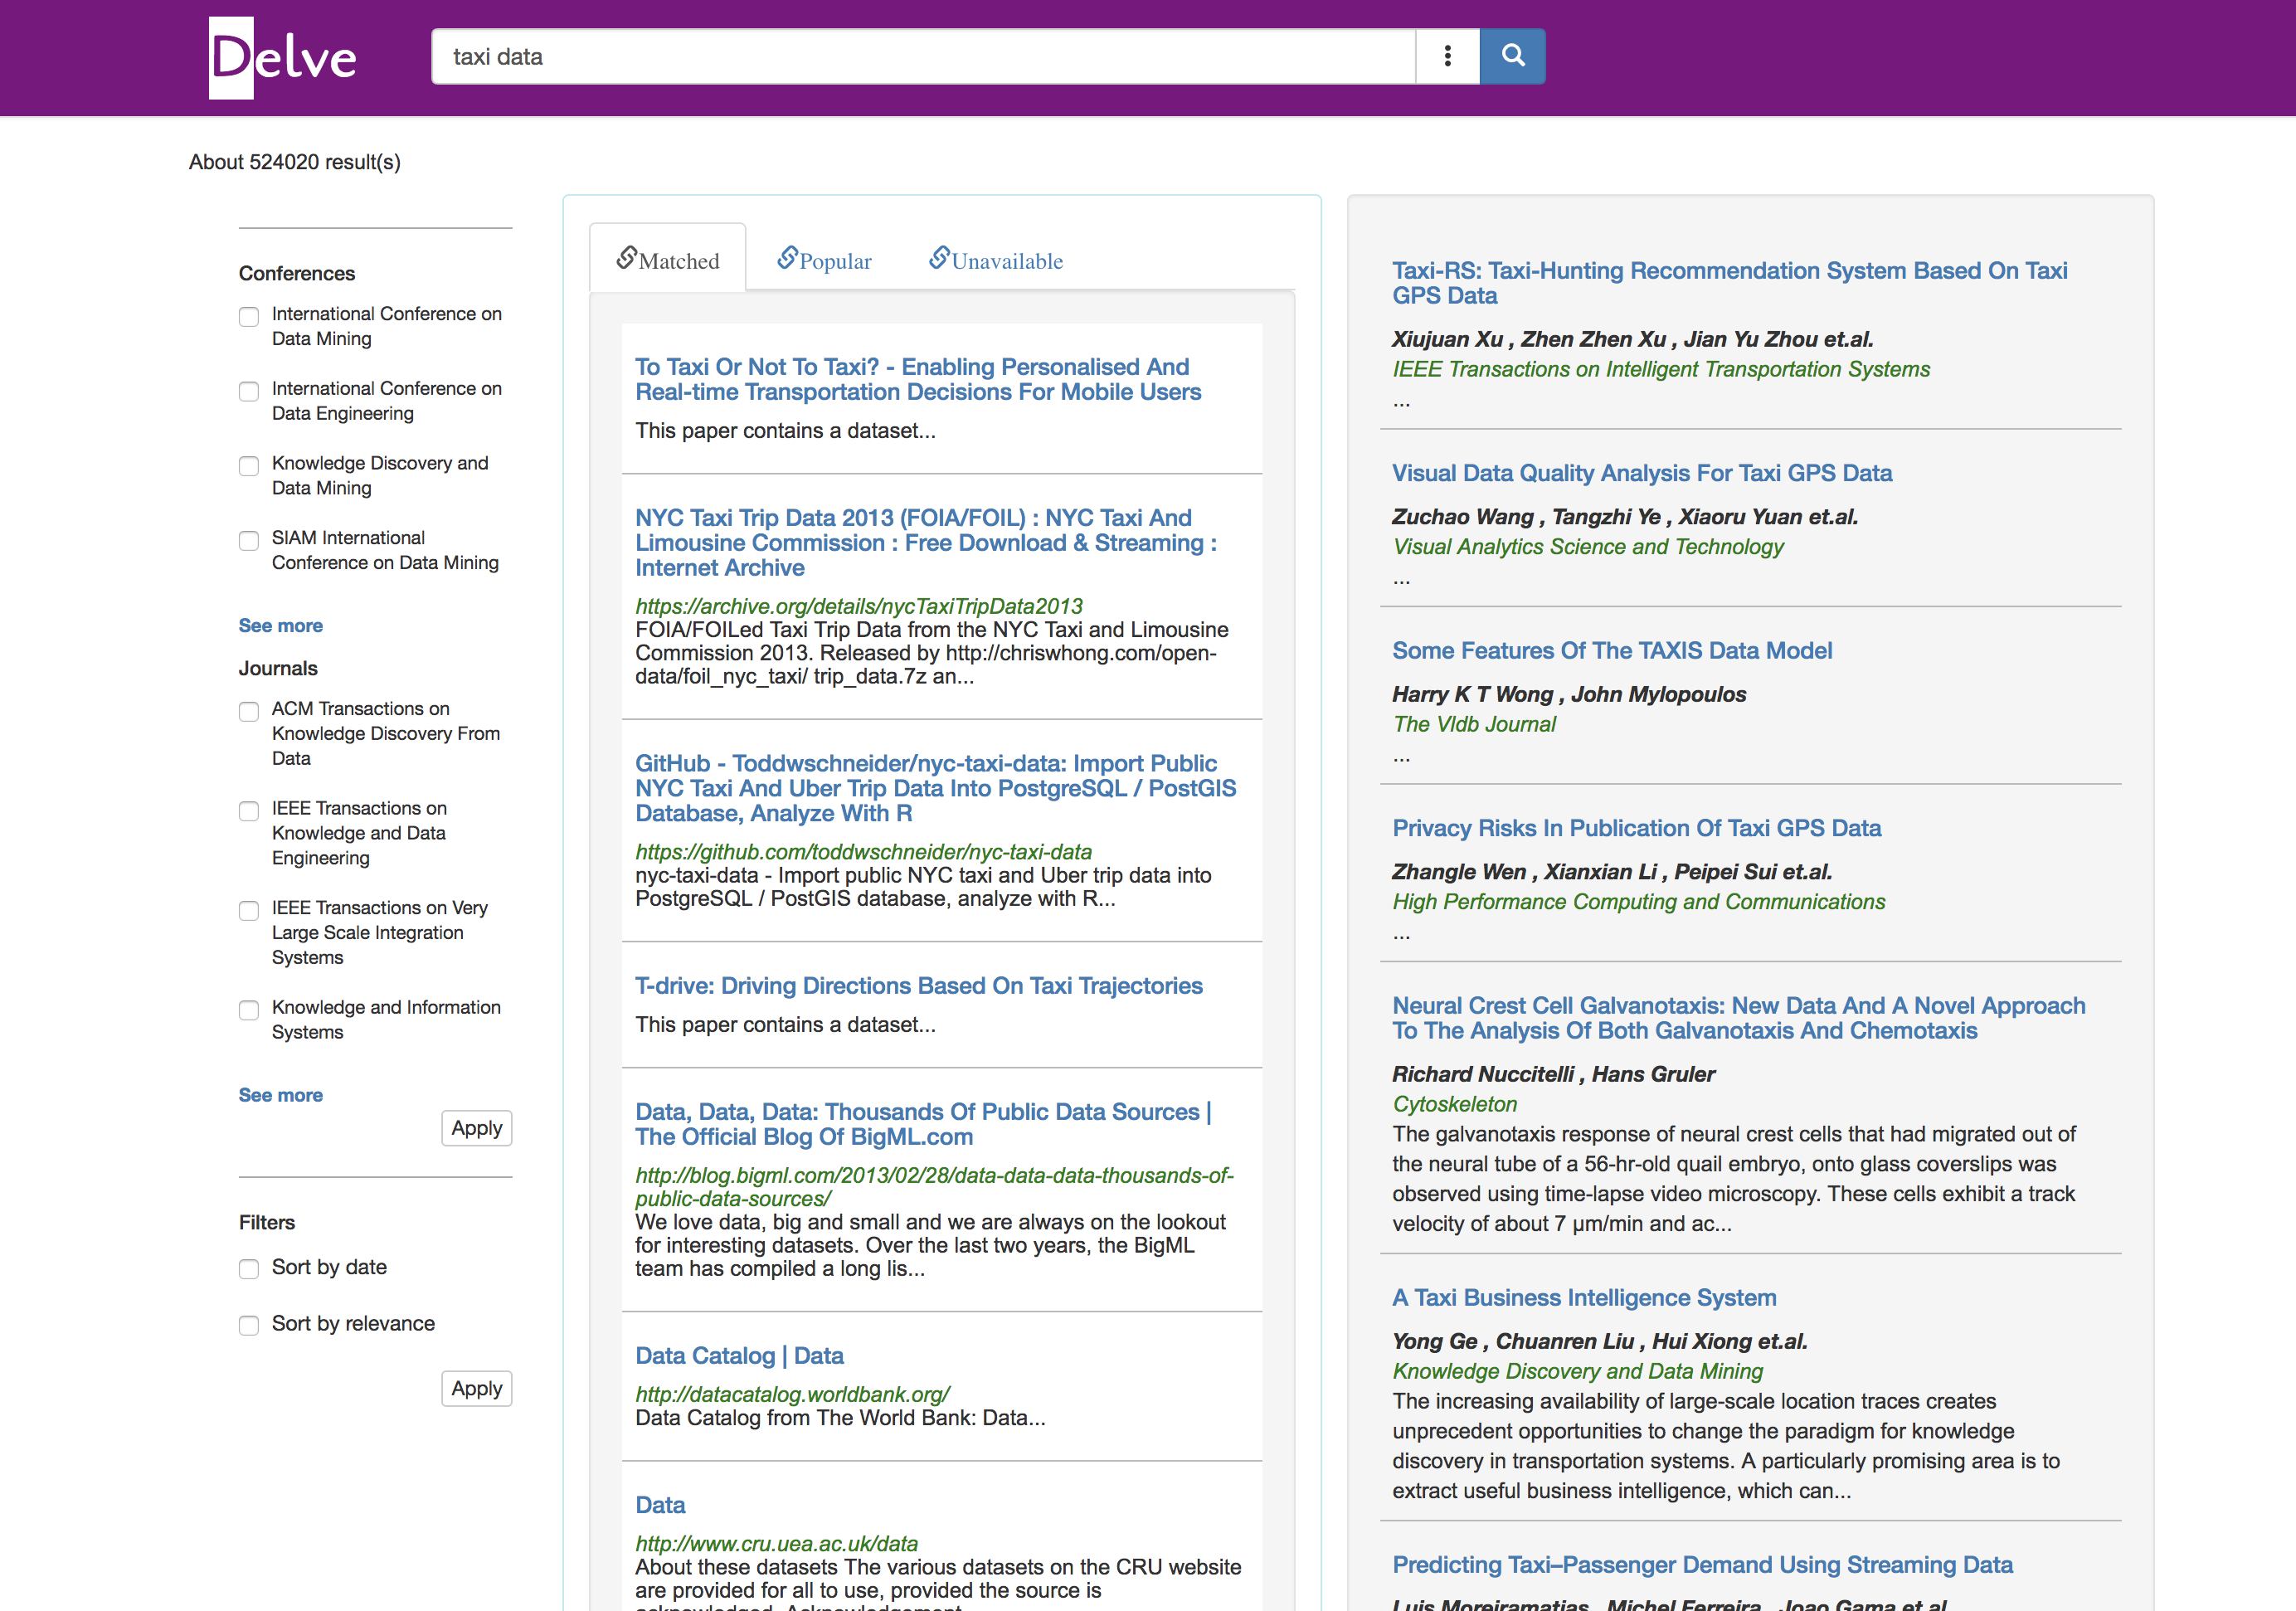
Task: Click authors Xiujuan Xu, Zhen Zhen Xu line
Action: [x=1632, y=339]
